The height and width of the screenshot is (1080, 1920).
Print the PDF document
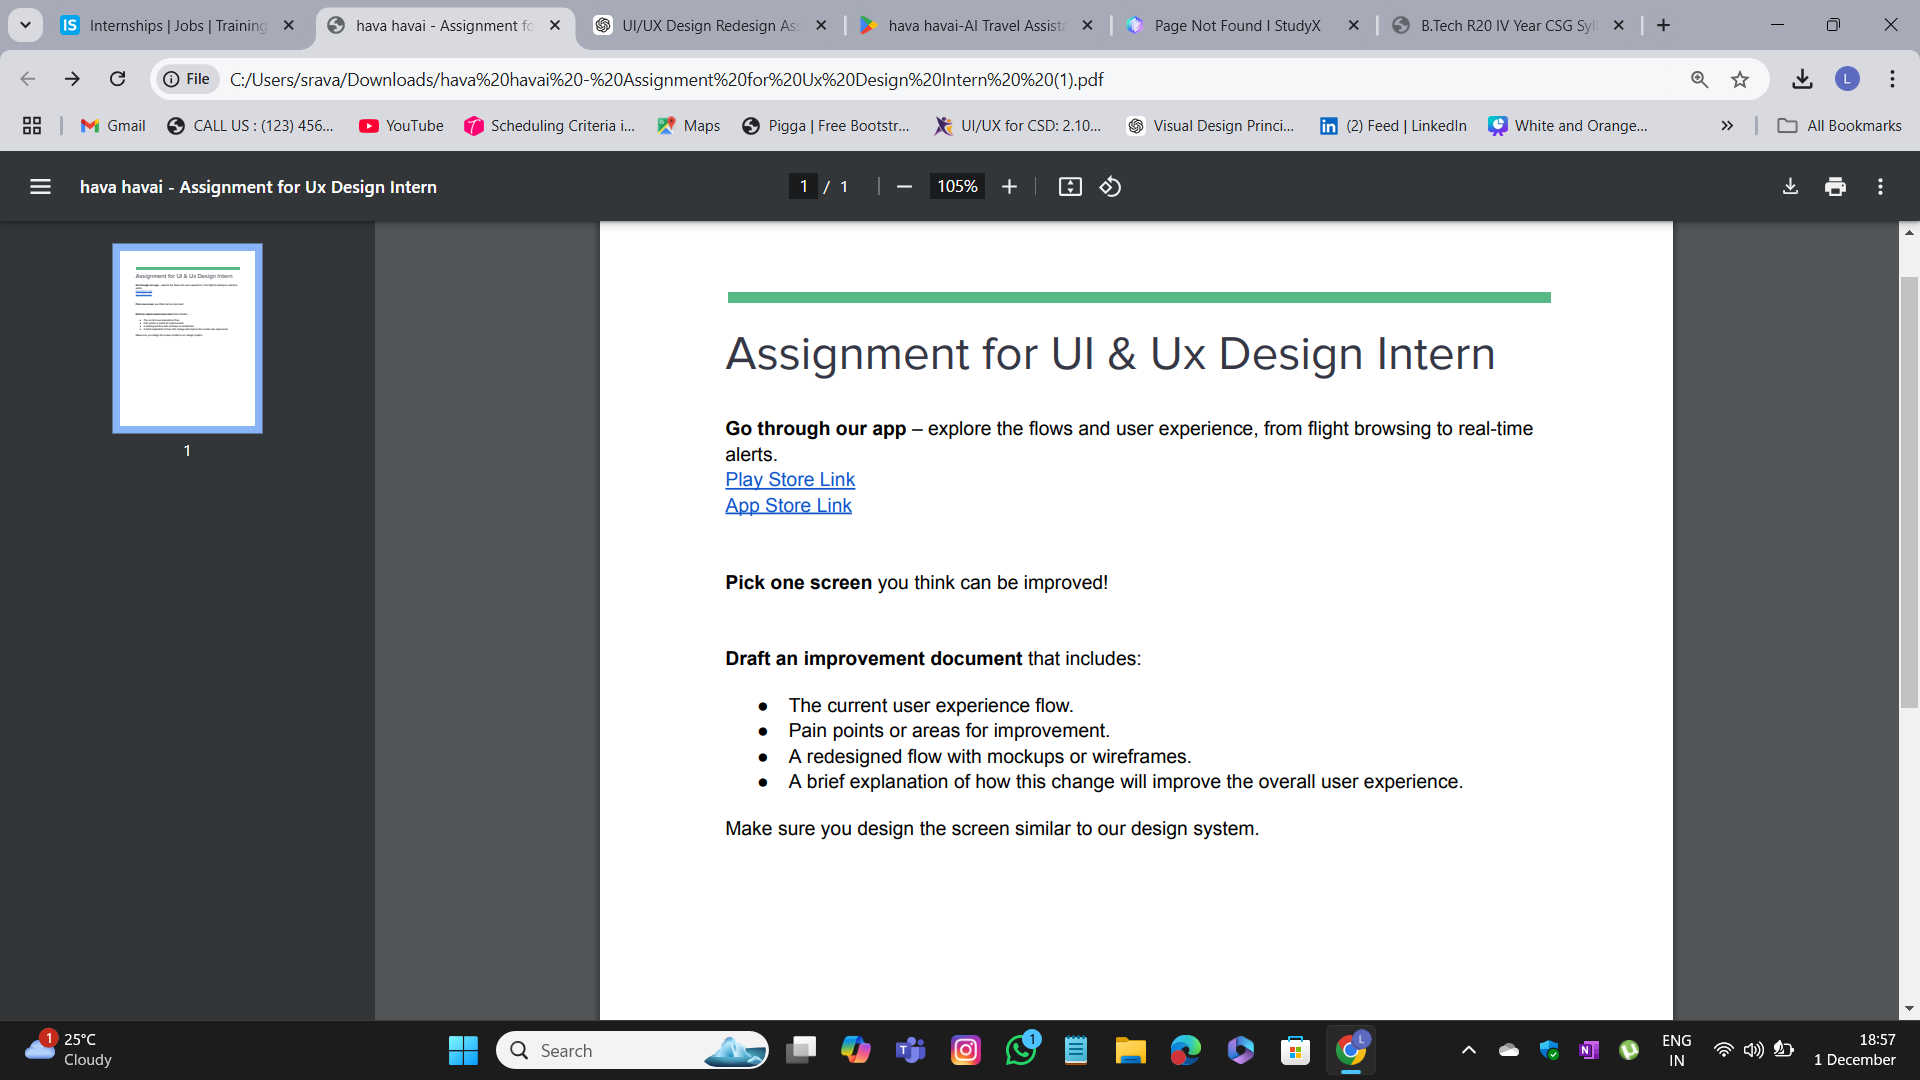(x=1835, y=187)
